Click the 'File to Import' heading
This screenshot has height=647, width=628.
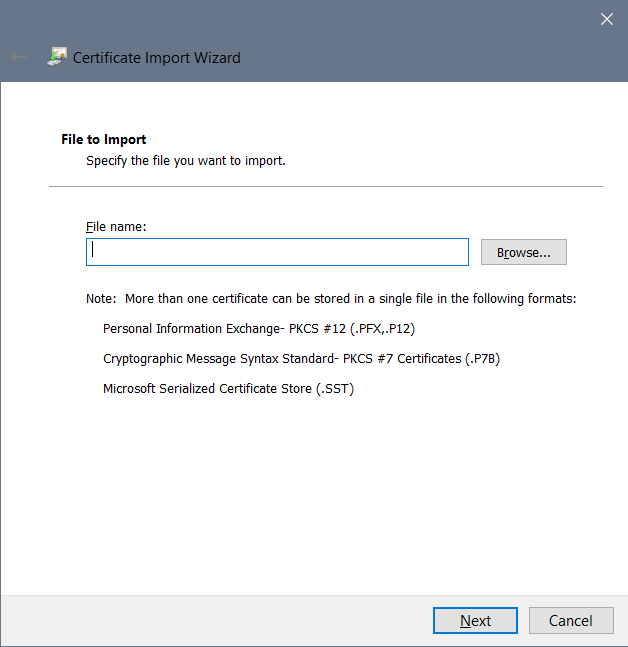104,139
